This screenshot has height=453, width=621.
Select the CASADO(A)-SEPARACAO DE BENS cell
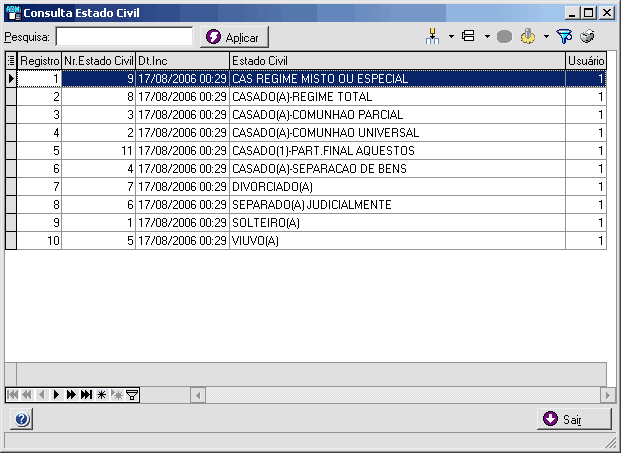point(398,169)
